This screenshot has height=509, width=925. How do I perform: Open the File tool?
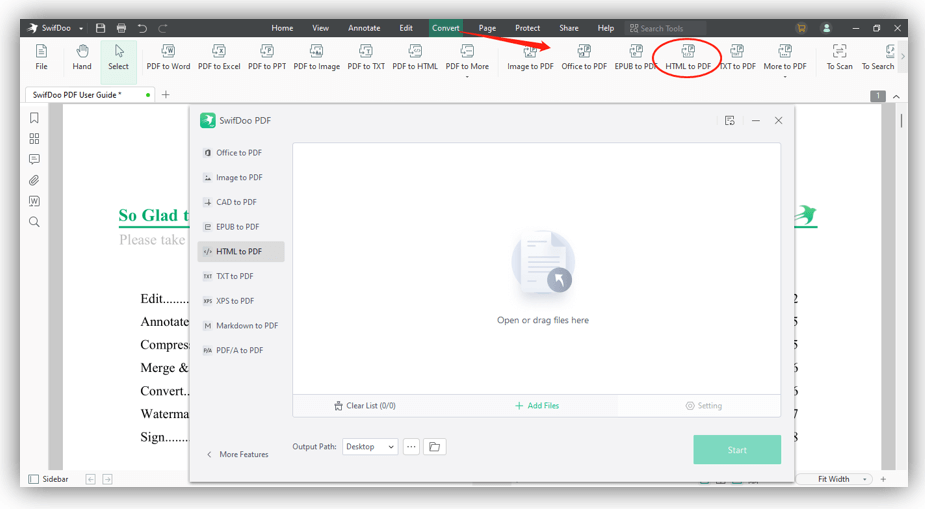pos(41,57)
